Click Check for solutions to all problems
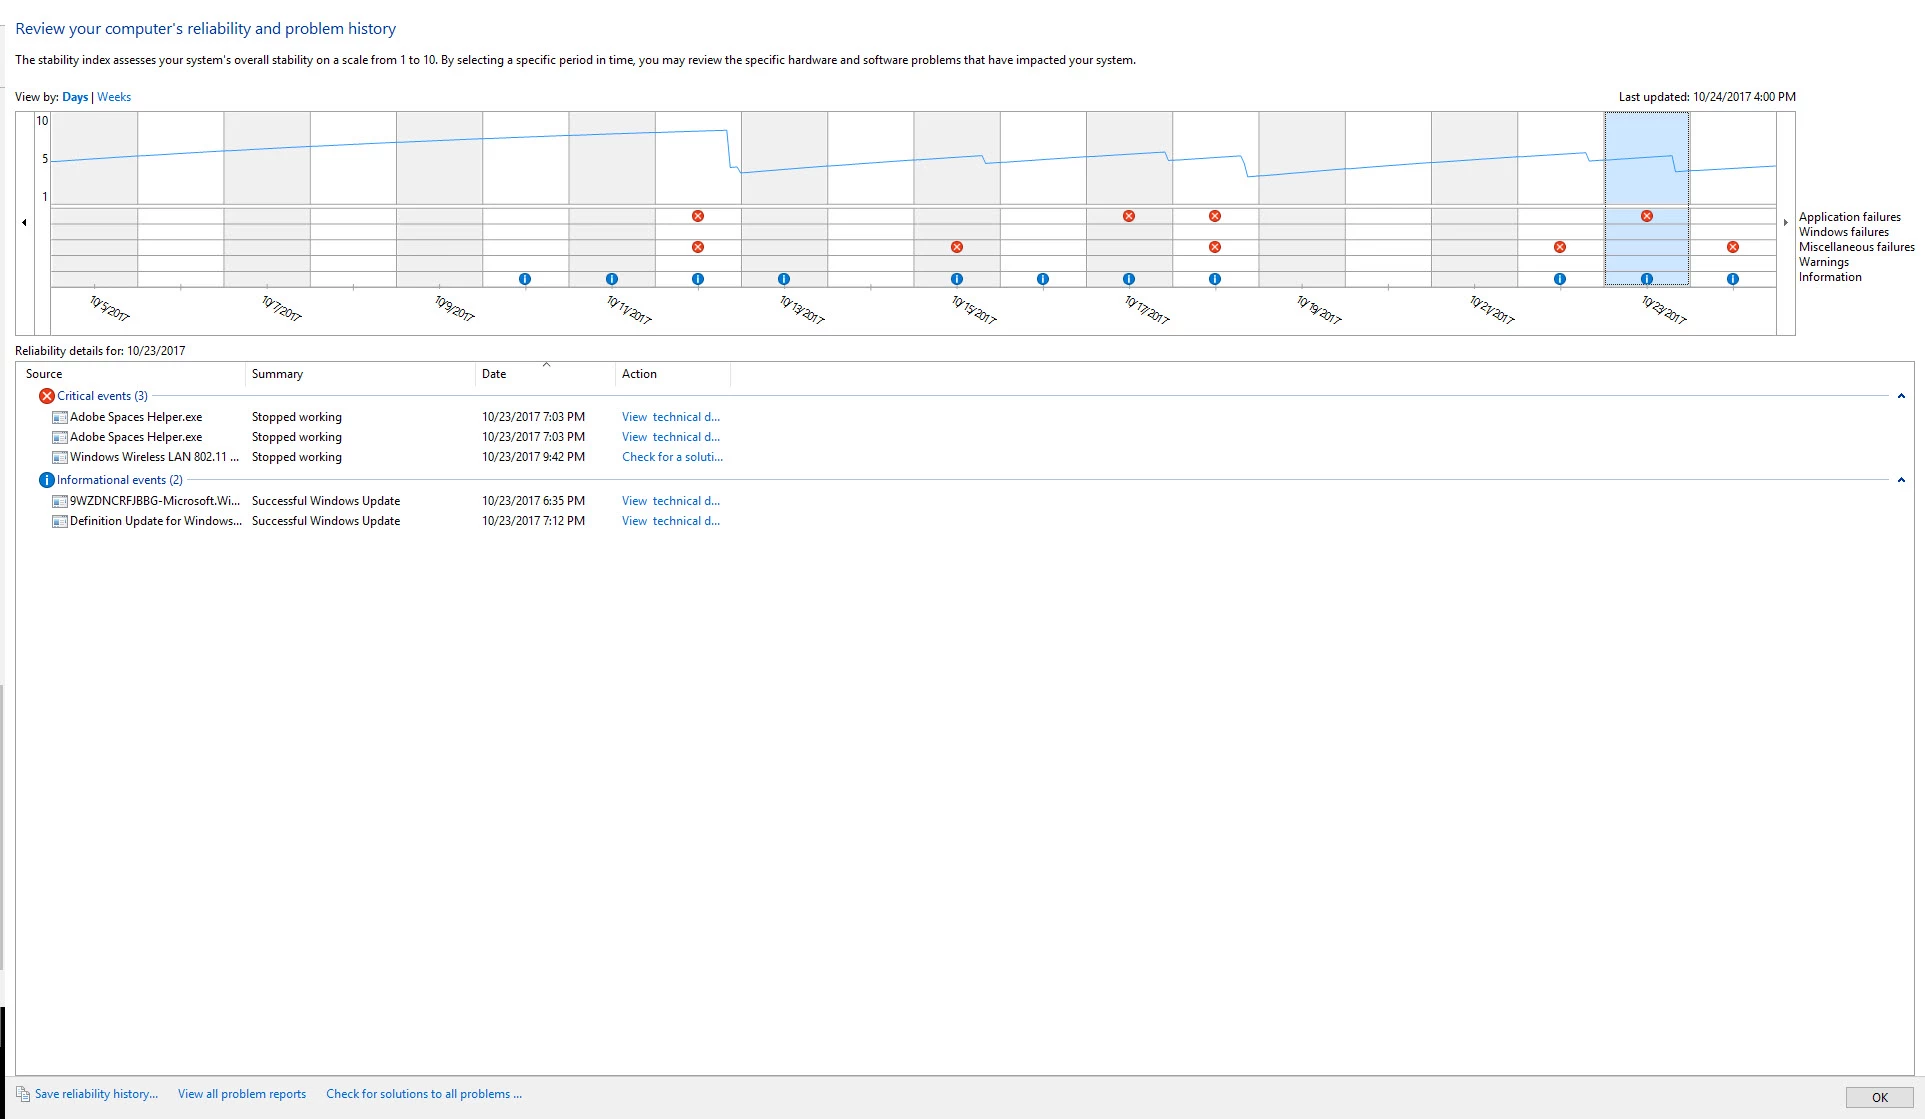This screenshot has height=1119, width=1925. (x=423, y=1094)
